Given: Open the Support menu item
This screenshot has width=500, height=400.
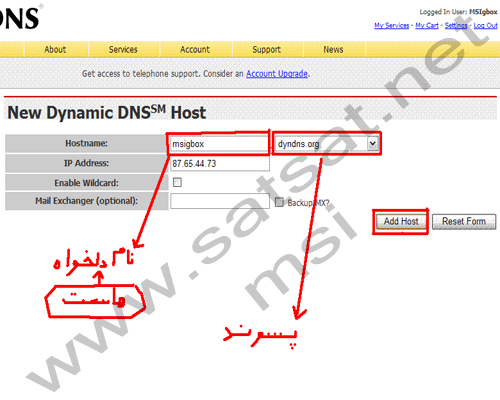Looking at the screenshot, I should pos(266,49).
